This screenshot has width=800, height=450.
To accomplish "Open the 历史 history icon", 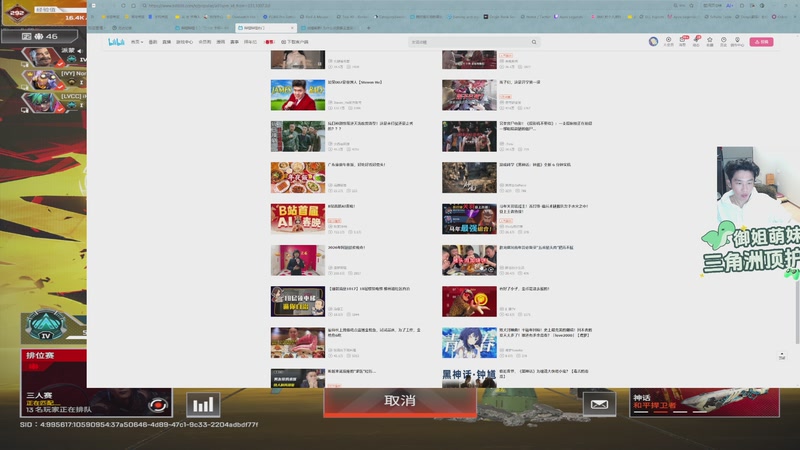I will click(x=723, y=42).
